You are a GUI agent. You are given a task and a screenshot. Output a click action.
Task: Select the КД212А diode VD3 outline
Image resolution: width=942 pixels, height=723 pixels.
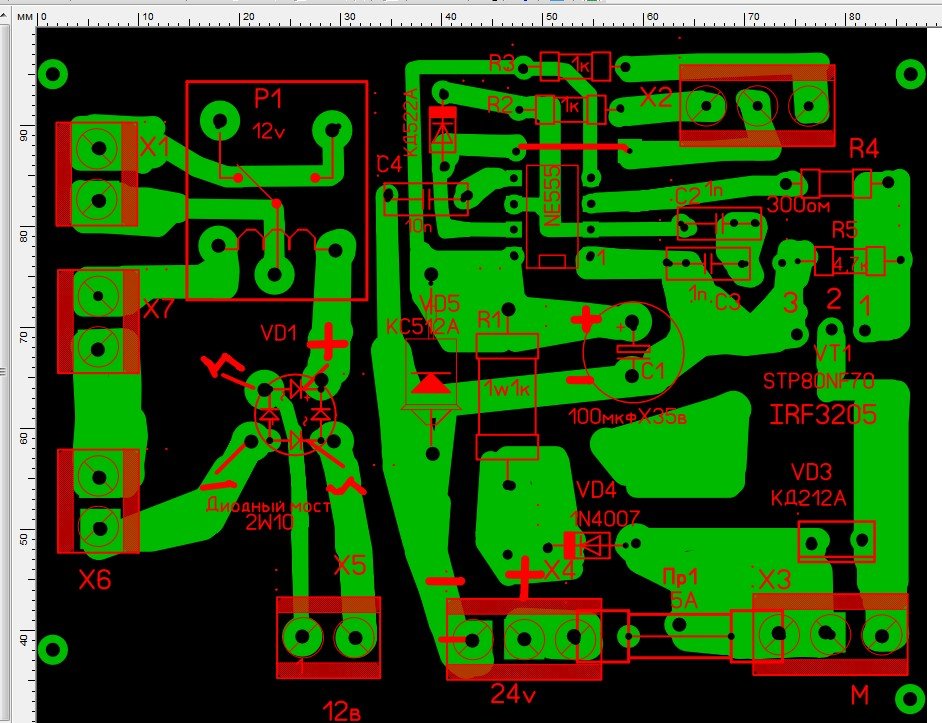[836, 542]
